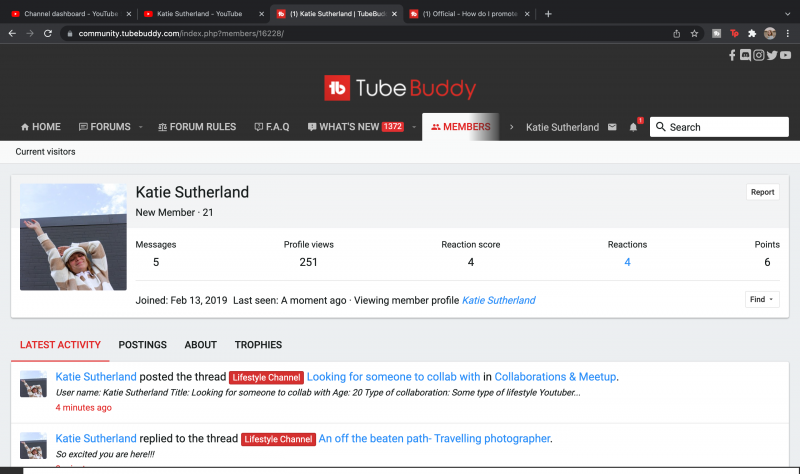Open the Chrome extensions puzzle icon

pos(751,33)
